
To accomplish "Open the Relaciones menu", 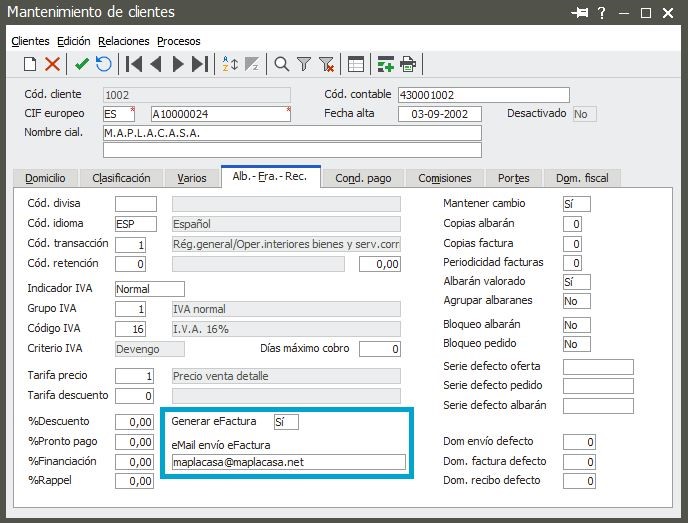I will (x=124, y=41).
